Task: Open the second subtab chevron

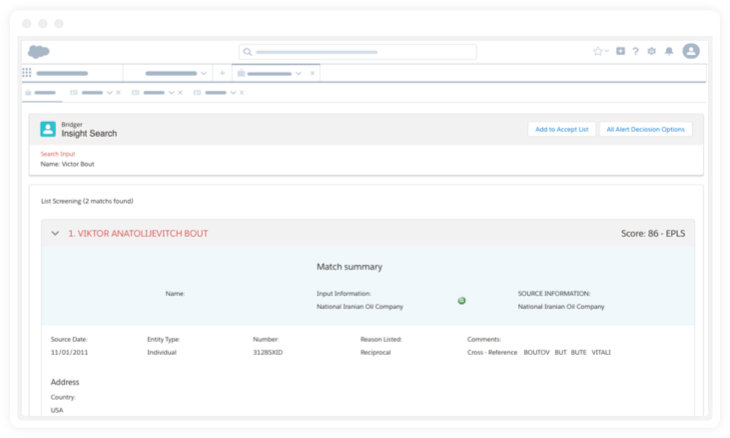Action: (109, 93)
